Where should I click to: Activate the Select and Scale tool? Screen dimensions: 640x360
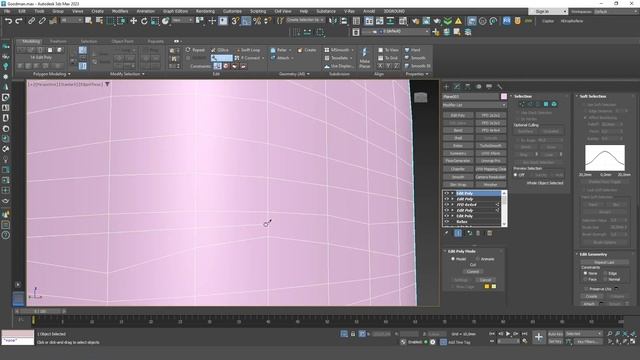click(155, 20)
